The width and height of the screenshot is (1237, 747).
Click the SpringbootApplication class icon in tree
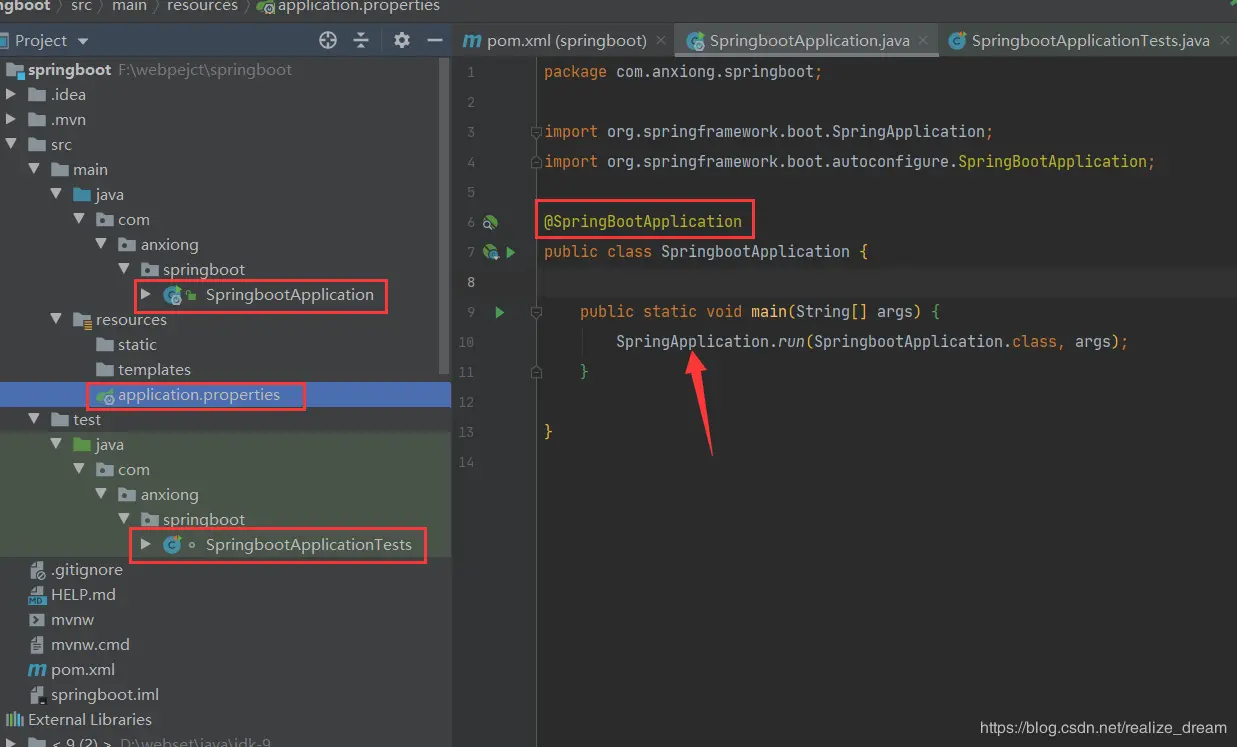coord(173,295)
